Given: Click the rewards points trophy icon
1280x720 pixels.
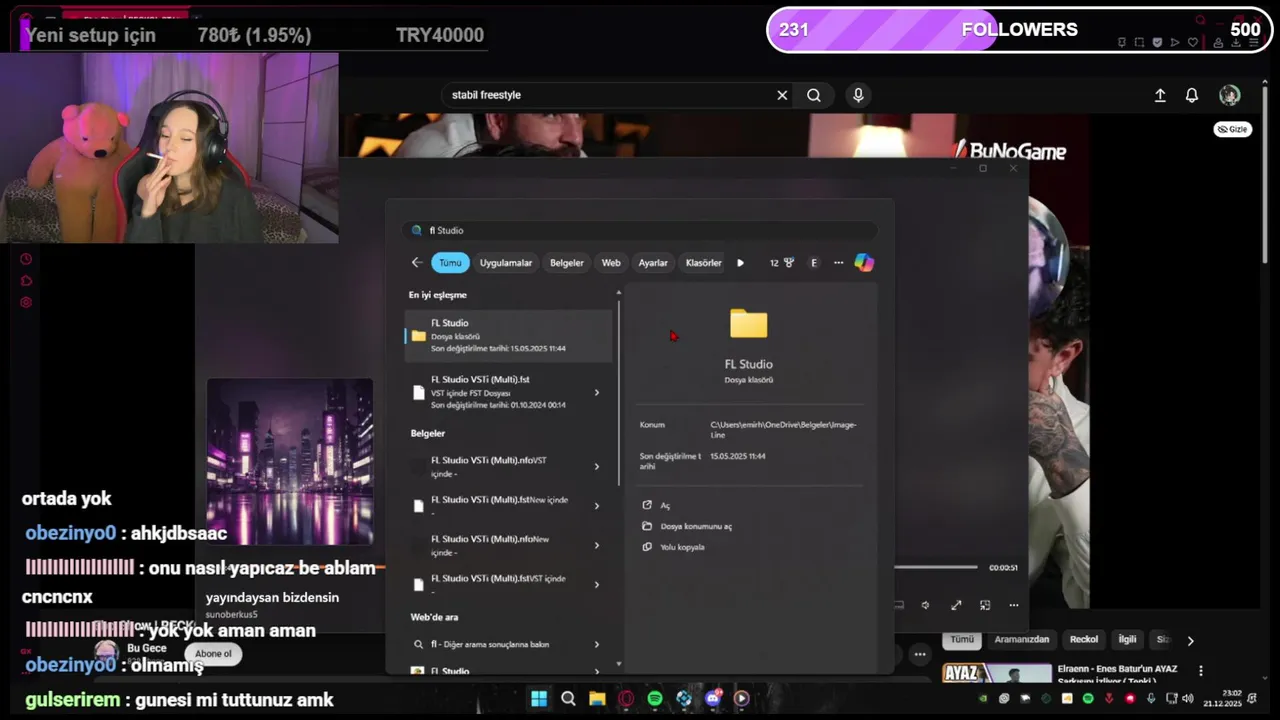Looking at the screenshot, I should tap(788, 263).
